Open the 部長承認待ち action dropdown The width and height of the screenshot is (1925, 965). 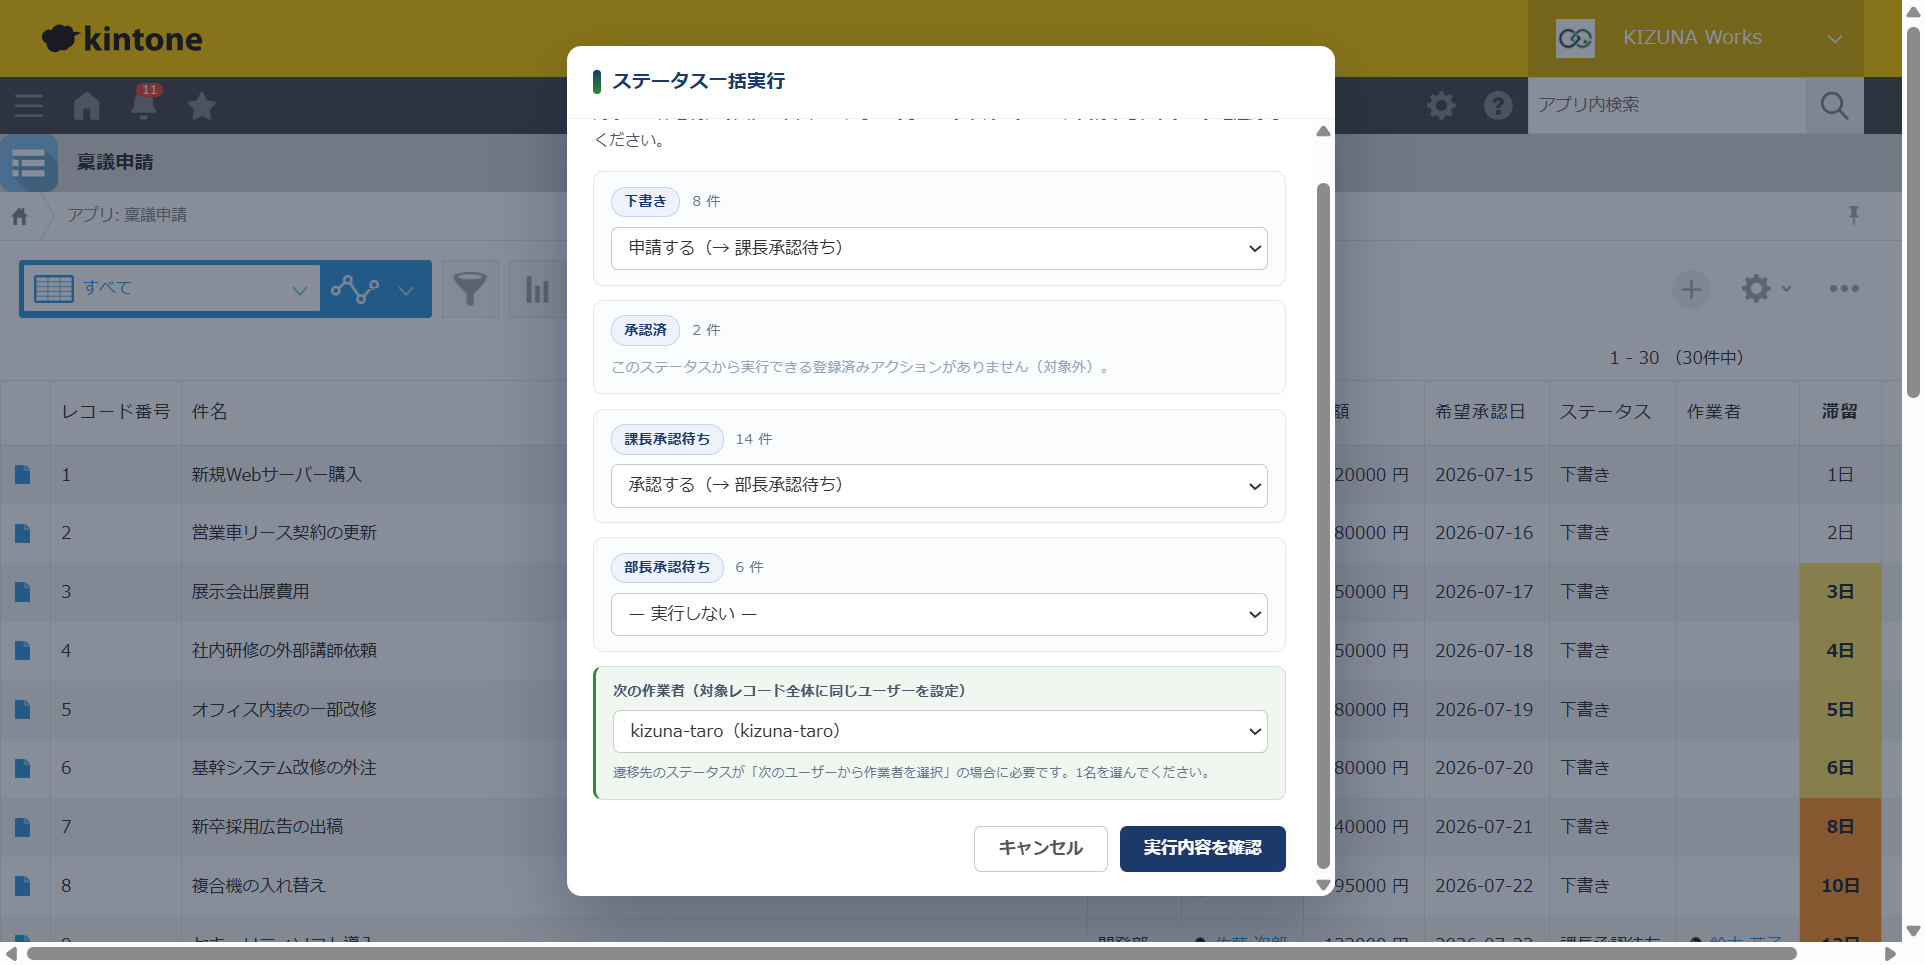939,614
